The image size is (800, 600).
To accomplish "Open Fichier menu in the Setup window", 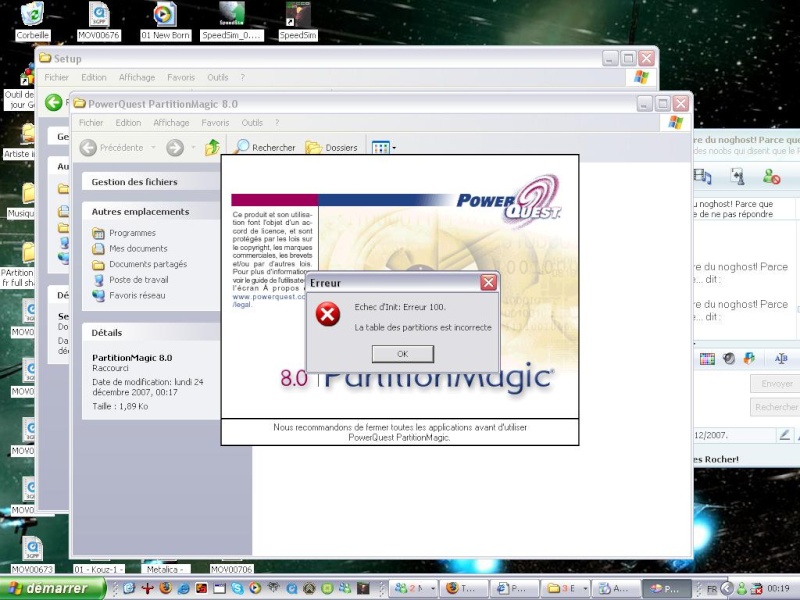I will [56, 77].
